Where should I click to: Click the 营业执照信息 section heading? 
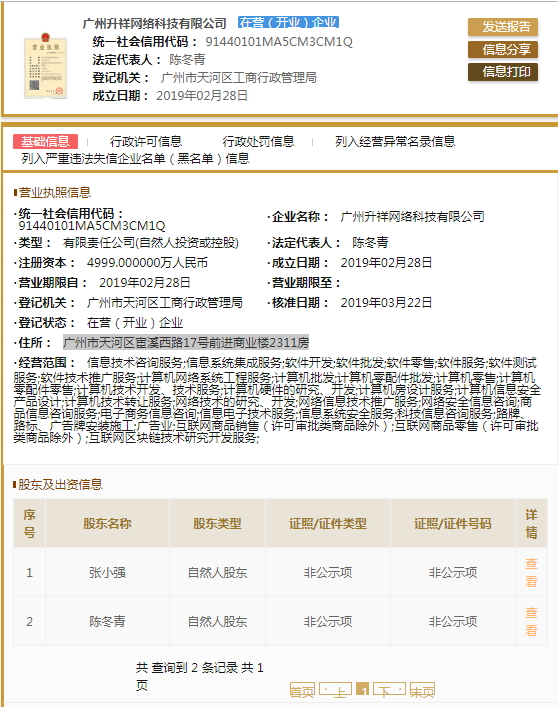[x=55, y=193]
